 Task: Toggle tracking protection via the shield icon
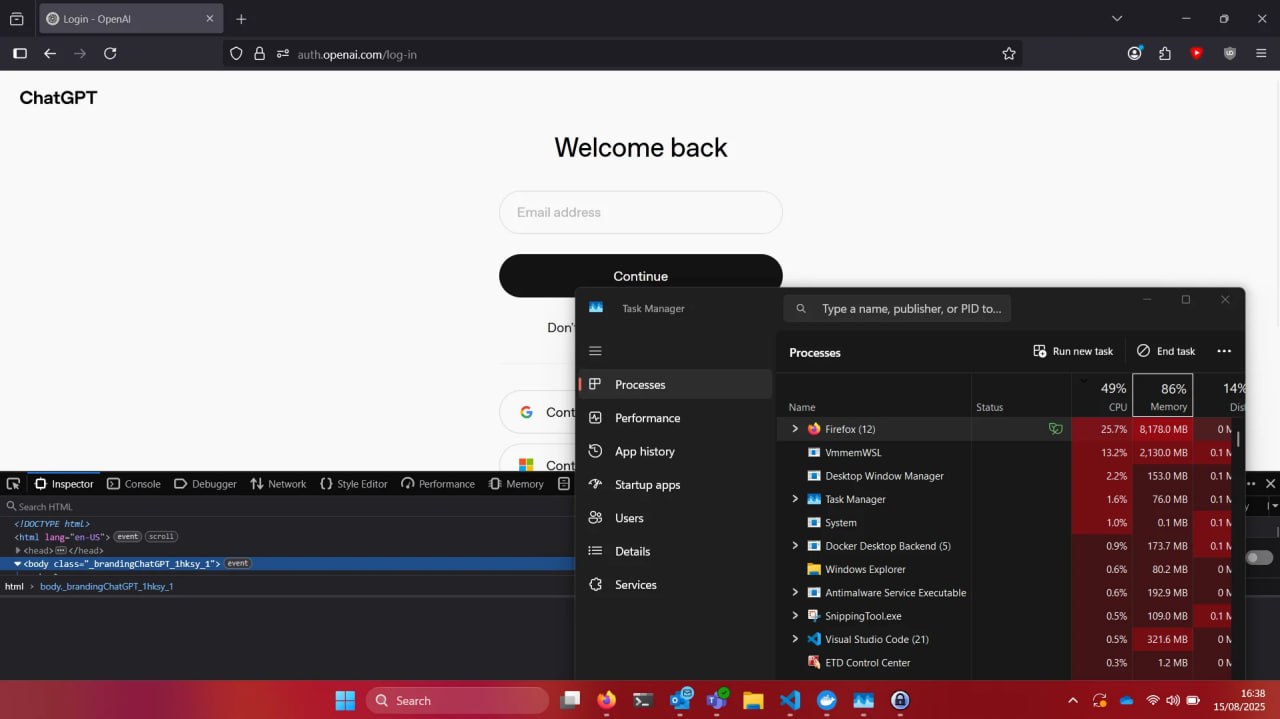236,54
